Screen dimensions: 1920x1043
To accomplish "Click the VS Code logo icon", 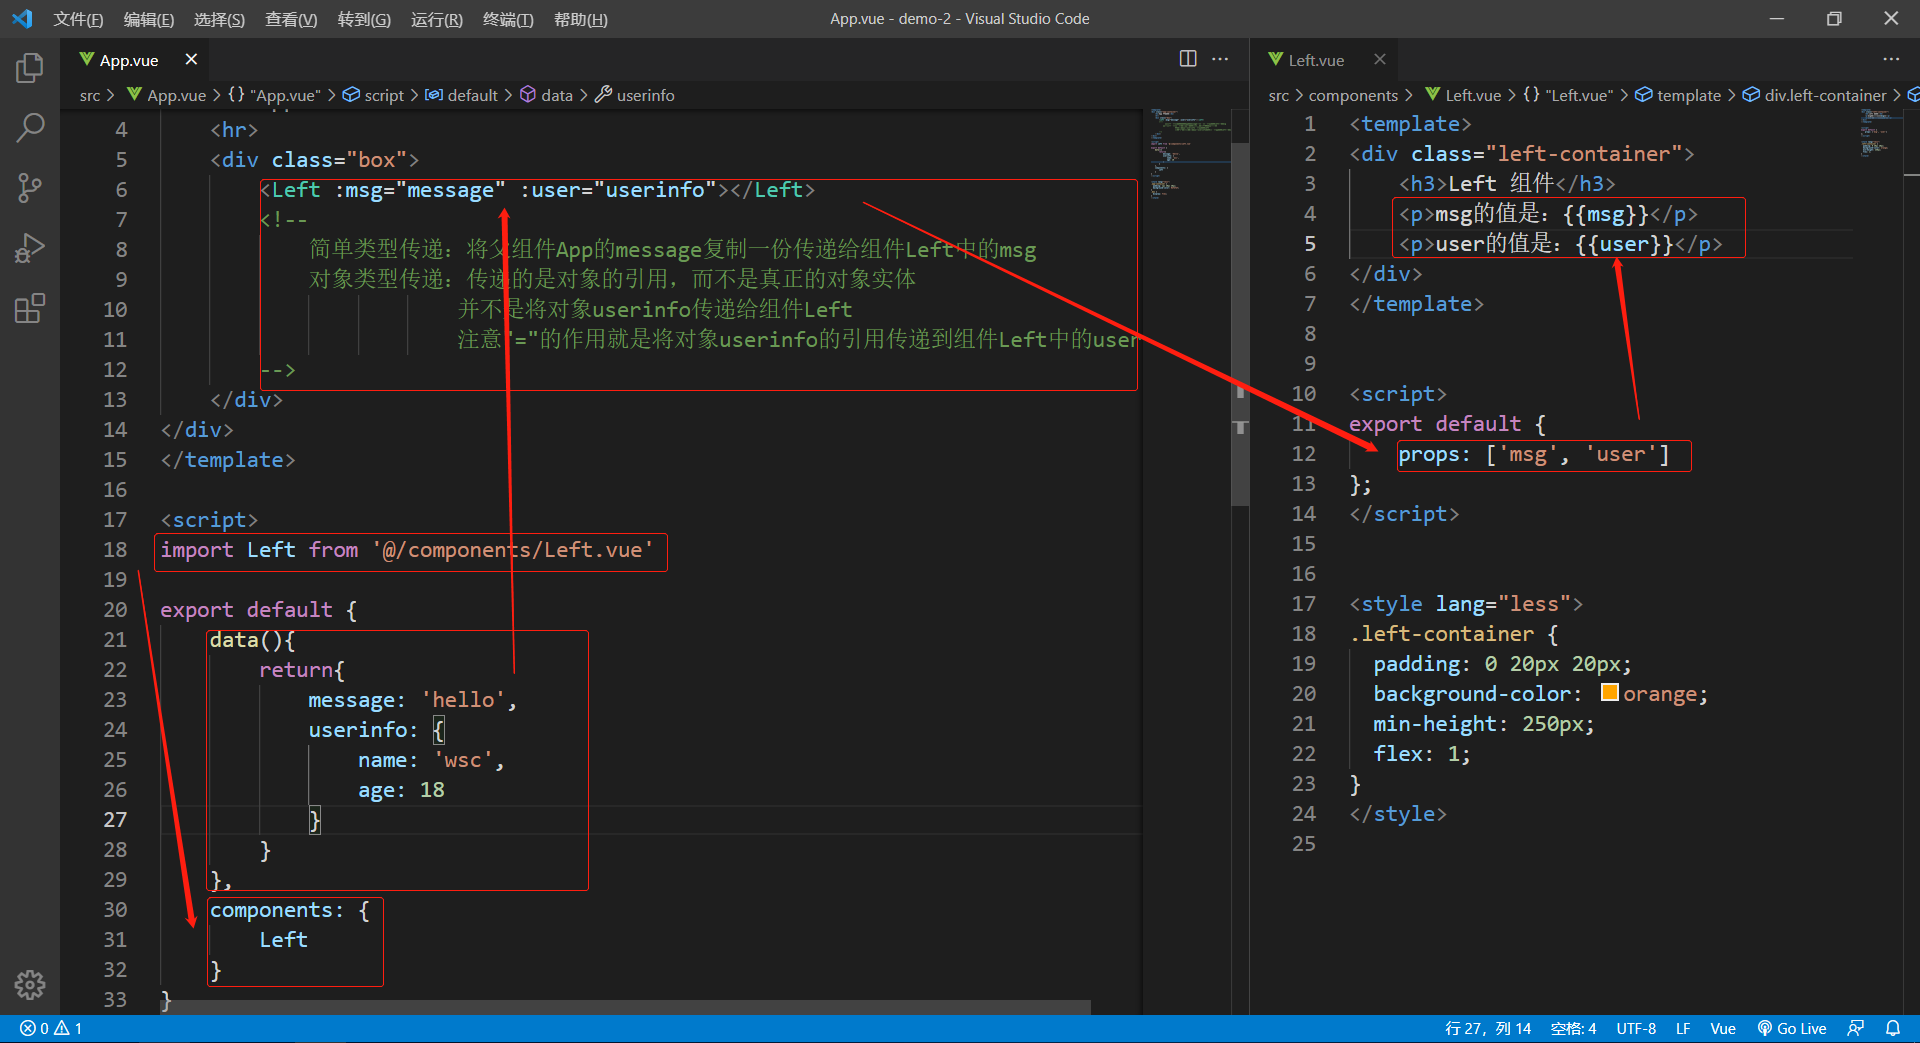I will [x=22, y=19].
